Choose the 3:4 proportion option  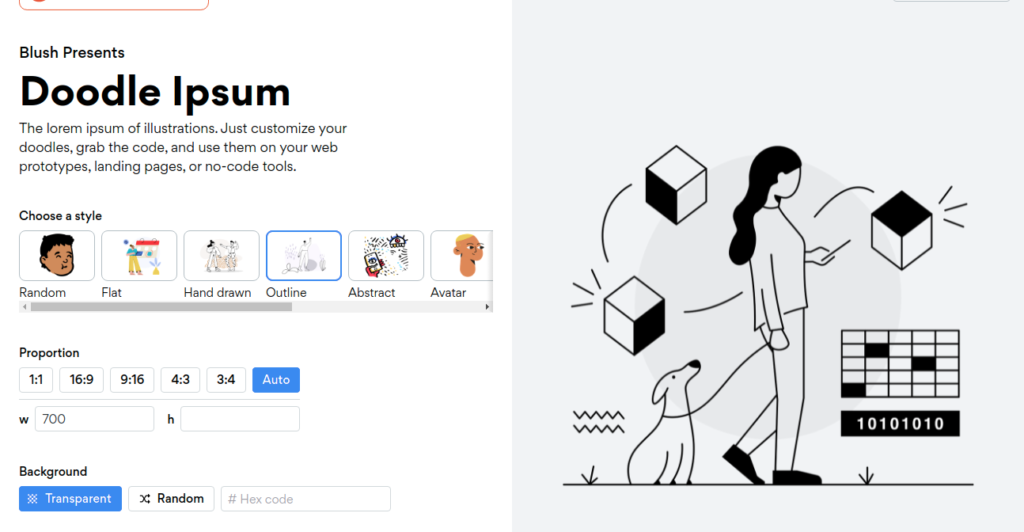pyautogui.click(x=226, y=380)
